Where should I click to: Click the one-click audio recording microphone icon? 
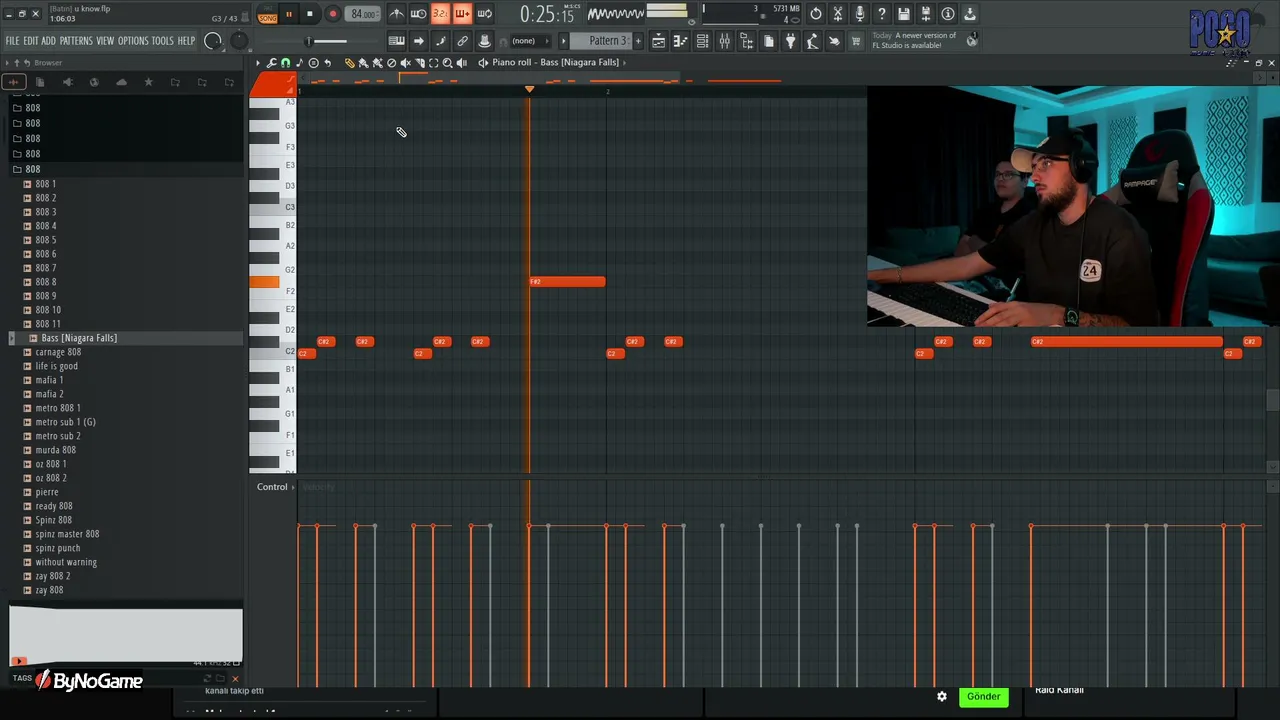click(860, 14)
